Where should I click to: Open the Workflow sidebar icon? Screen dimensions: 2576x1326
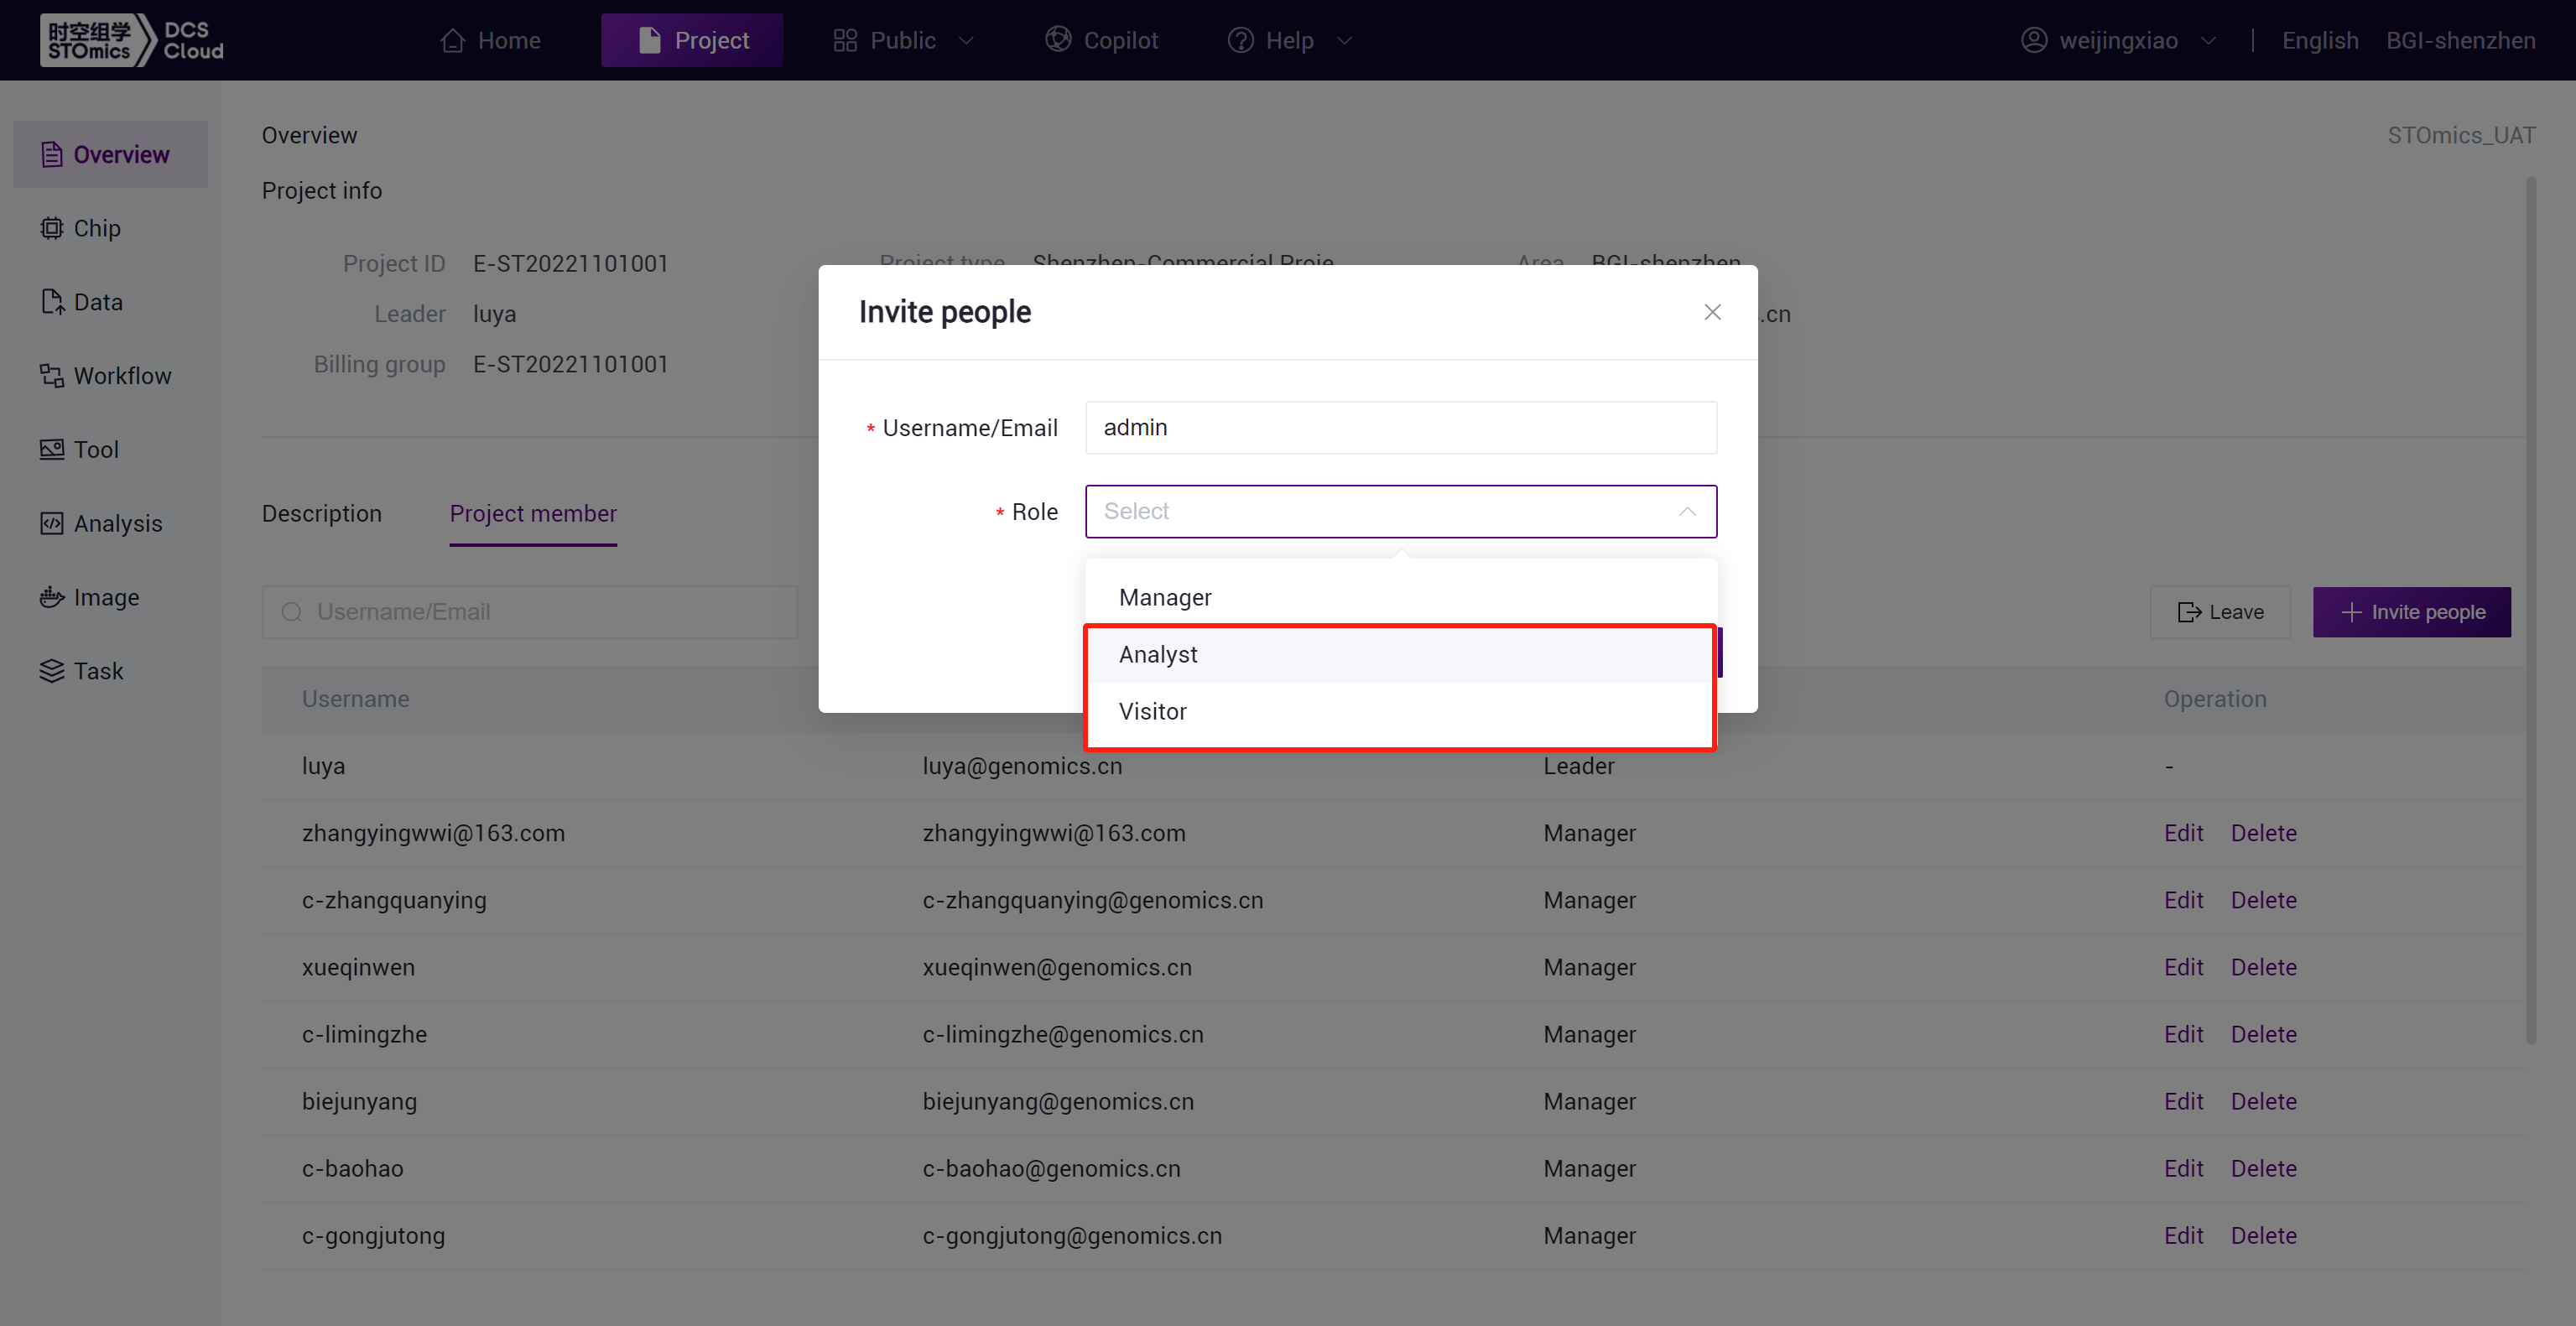coord(51,376)
